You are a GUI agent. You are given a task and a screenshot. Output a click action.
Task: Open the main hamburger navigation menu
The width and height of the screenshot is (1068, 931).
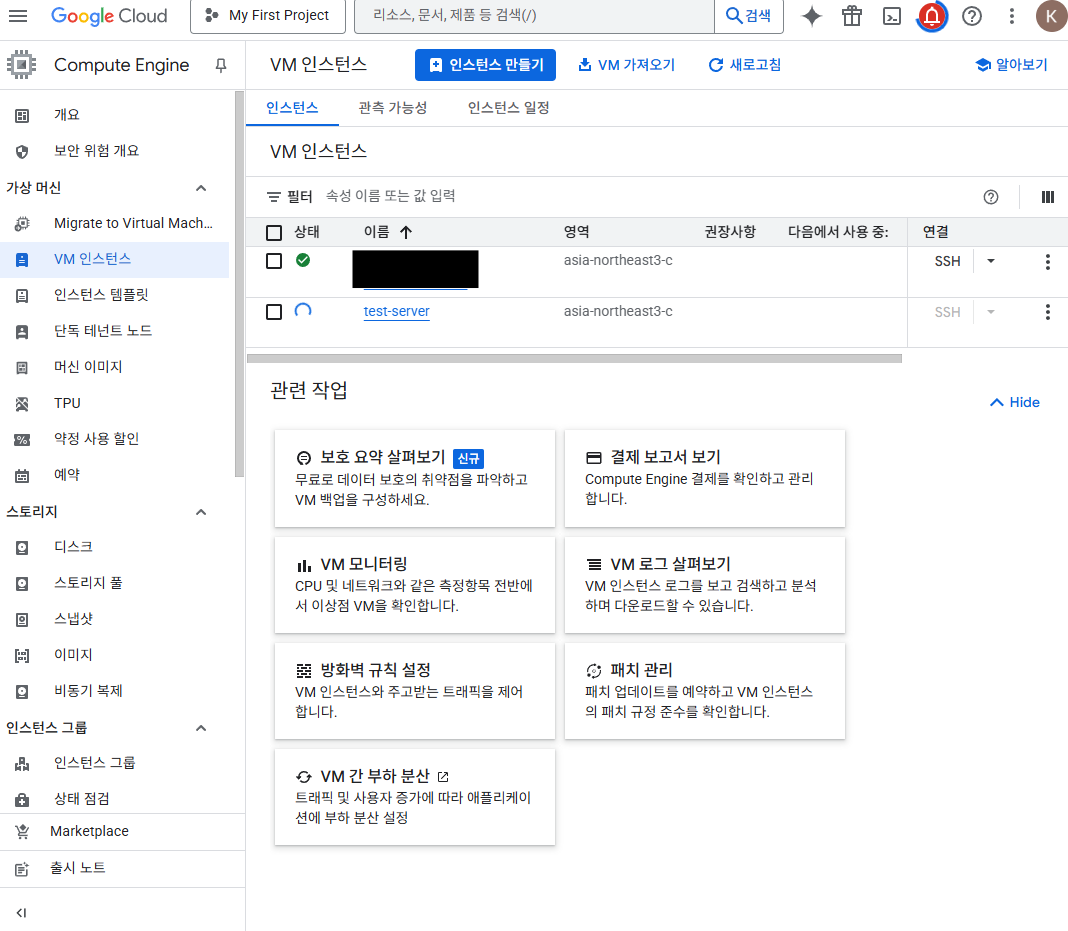[18, 16]
